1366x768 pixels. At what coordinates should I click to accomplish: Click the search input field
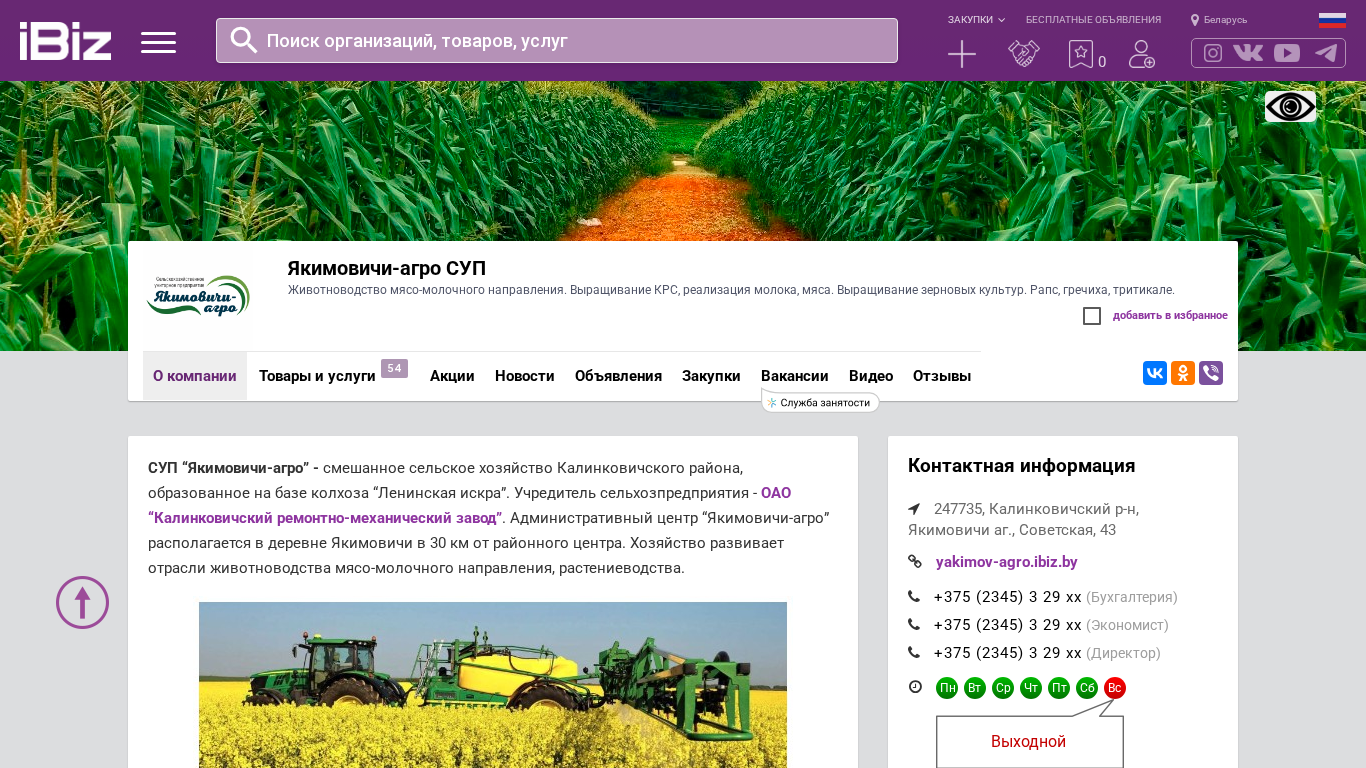(557, 41)
